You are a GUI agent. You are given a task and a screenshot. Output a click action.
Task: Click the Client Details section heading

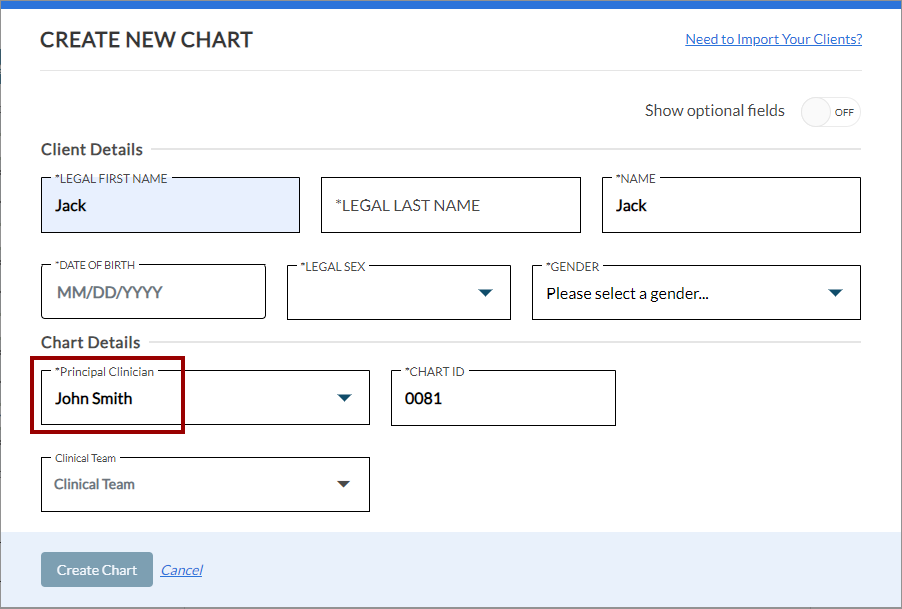pos(92,150)
